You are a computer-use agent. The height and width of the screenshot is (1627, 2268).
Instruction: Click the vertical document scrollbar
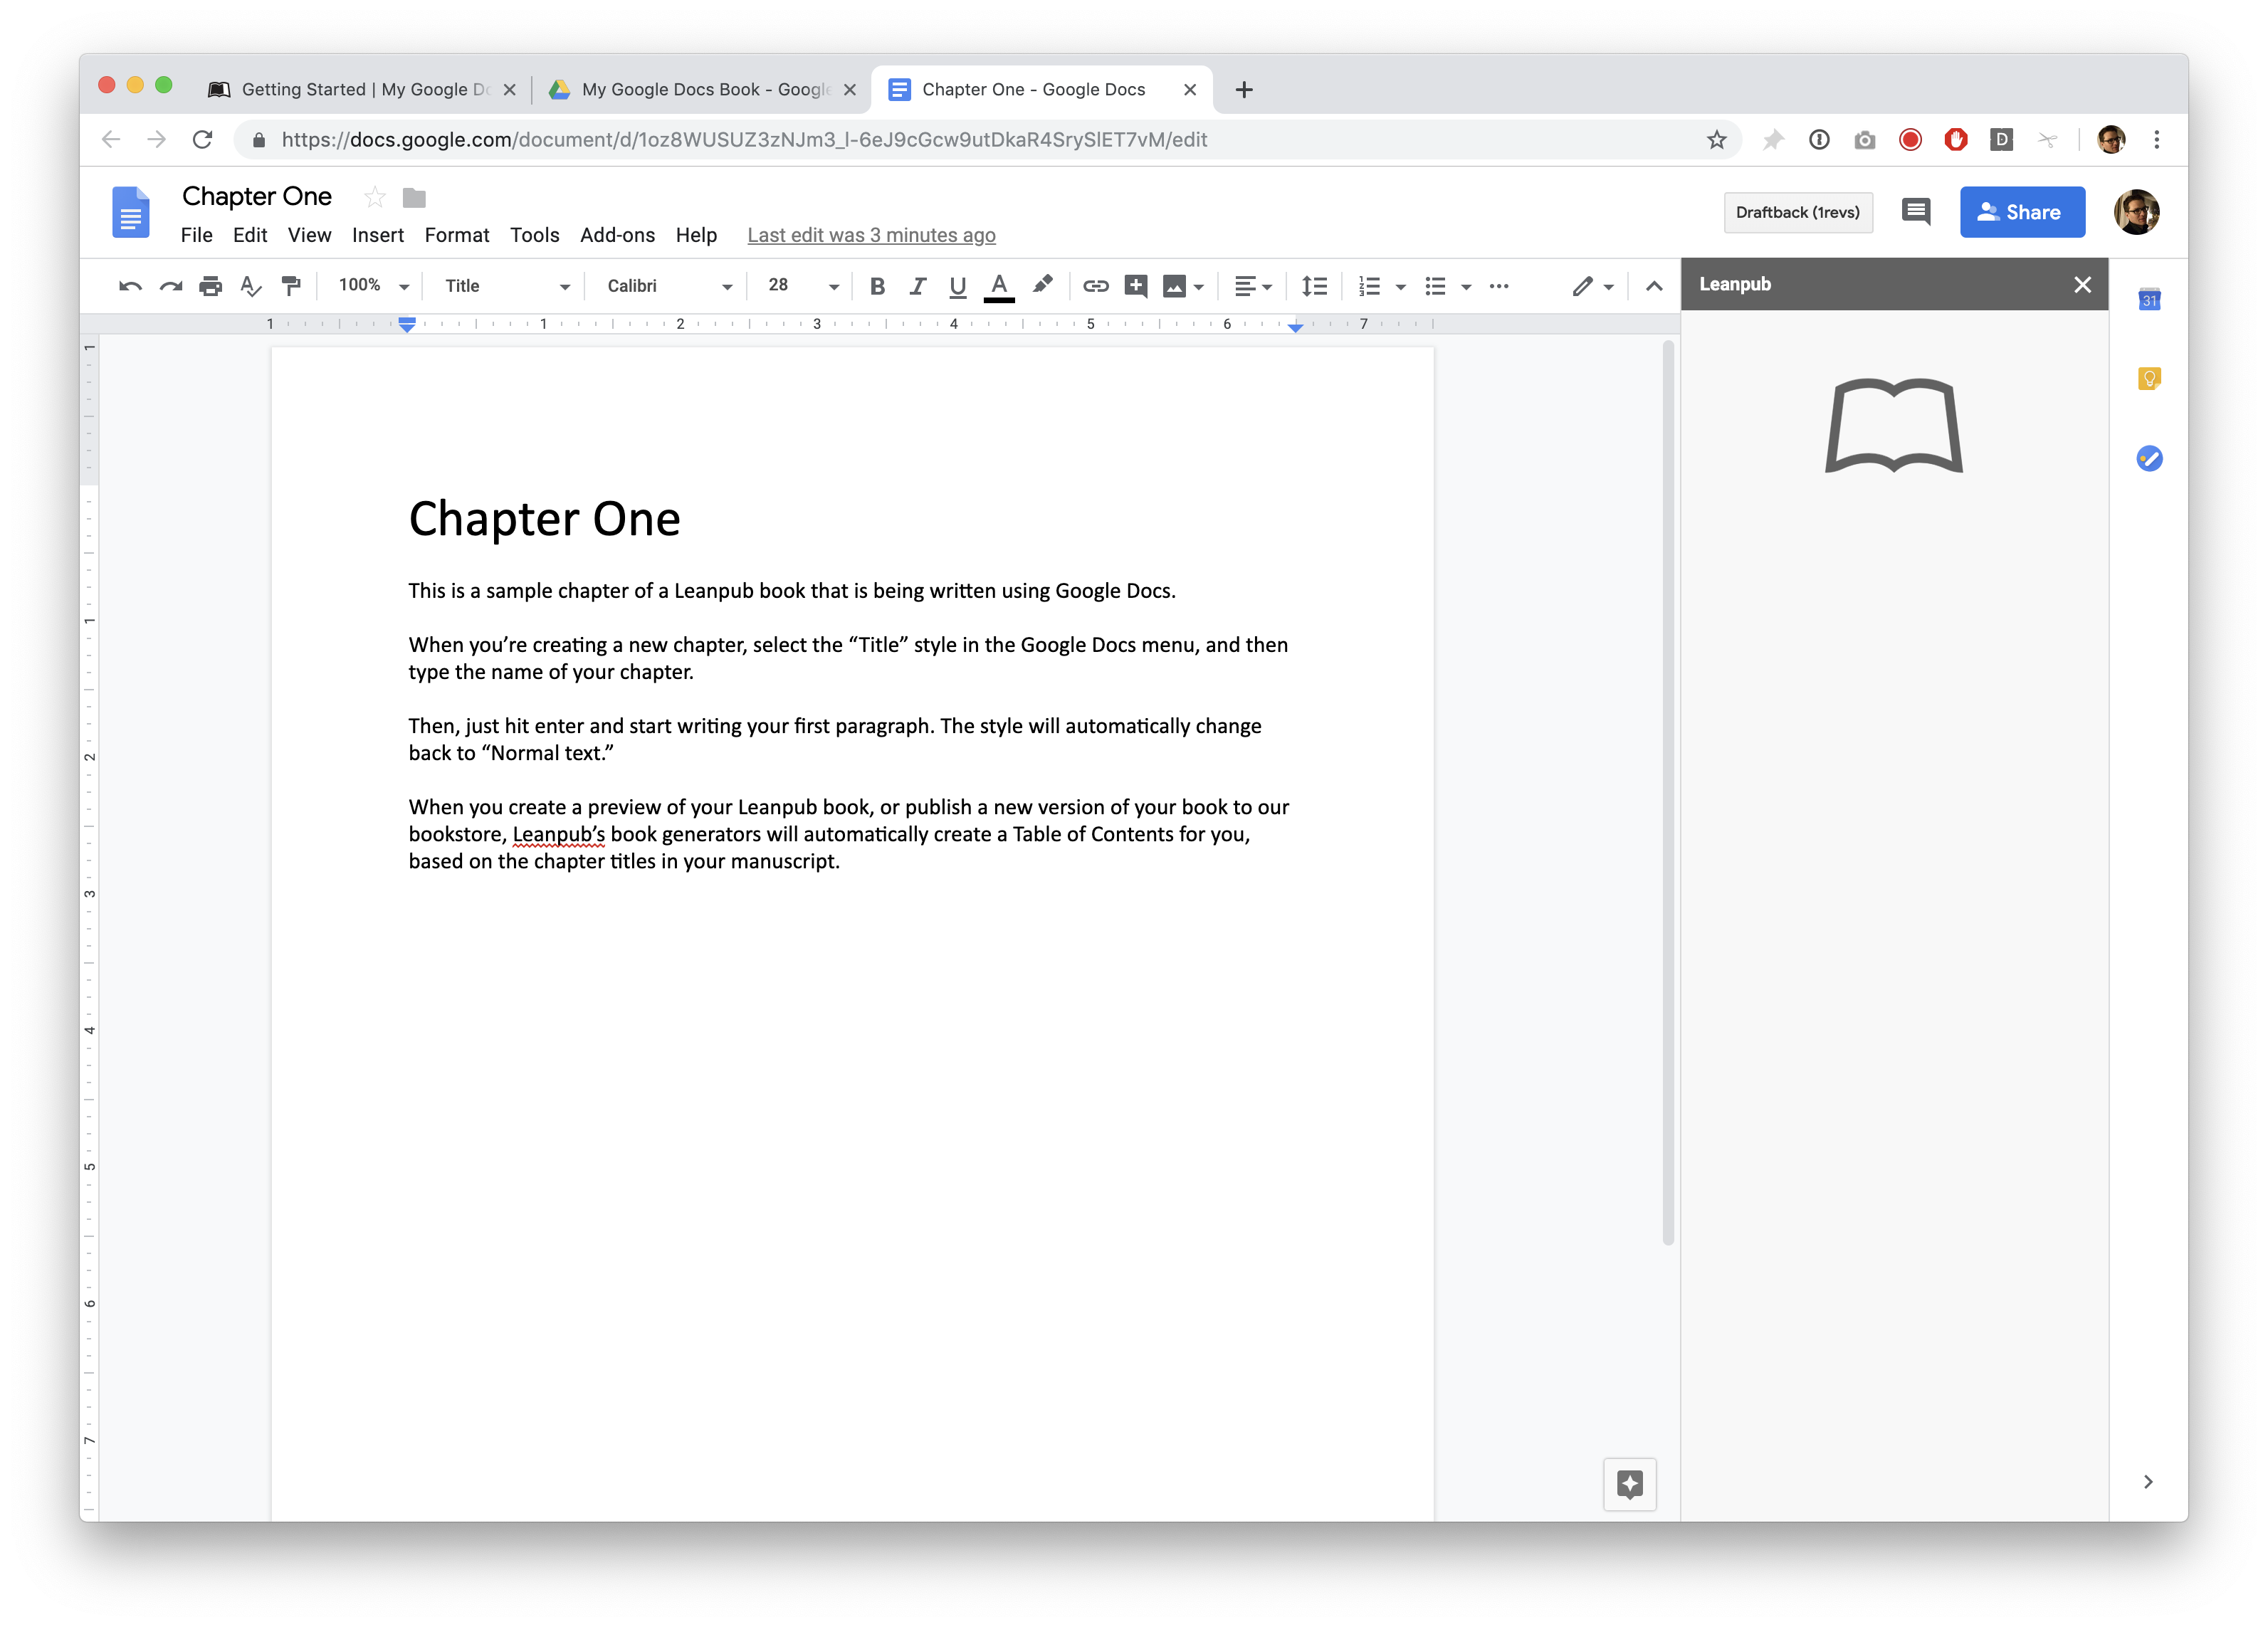(x=1667, y=792)
